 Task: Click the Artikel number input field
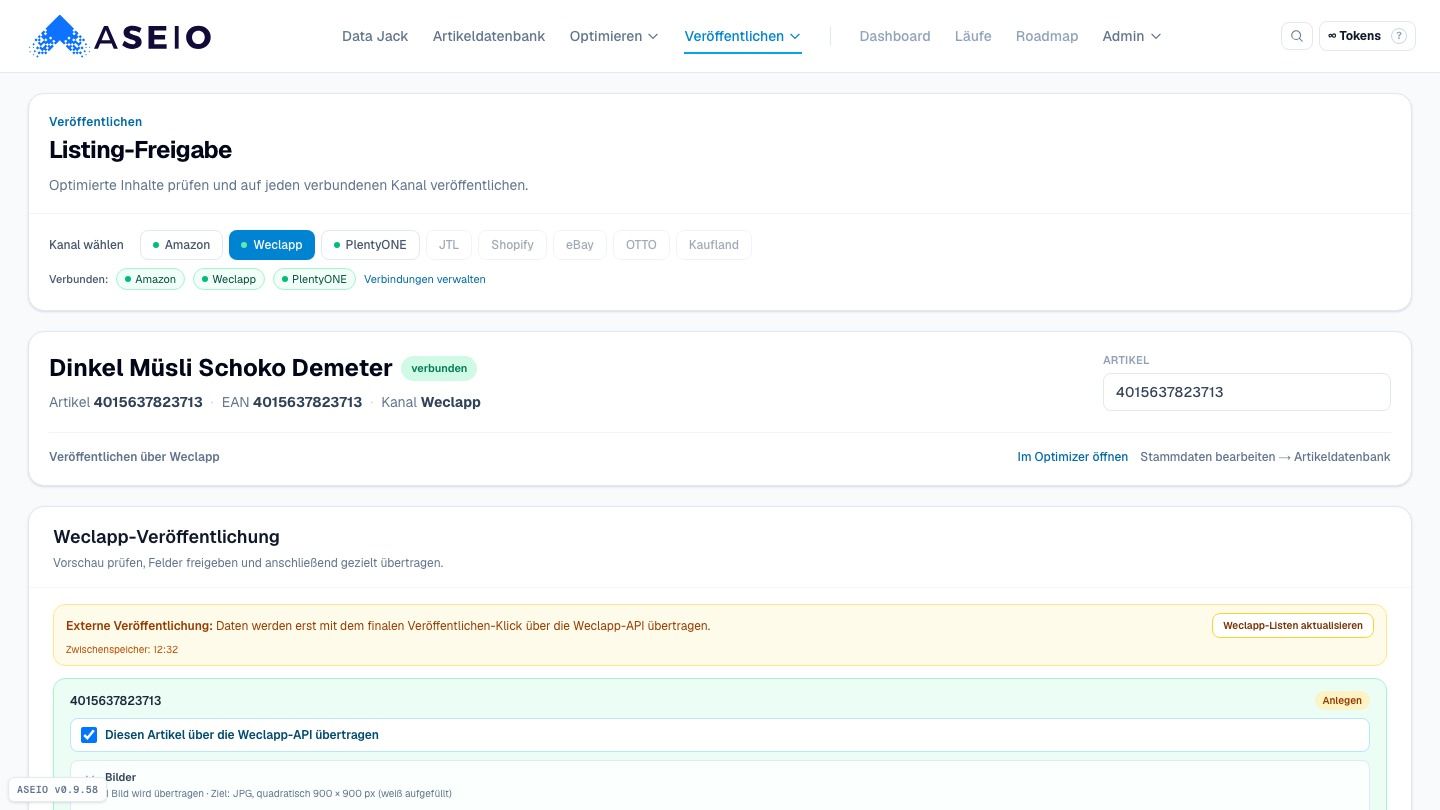(1247, 392)
